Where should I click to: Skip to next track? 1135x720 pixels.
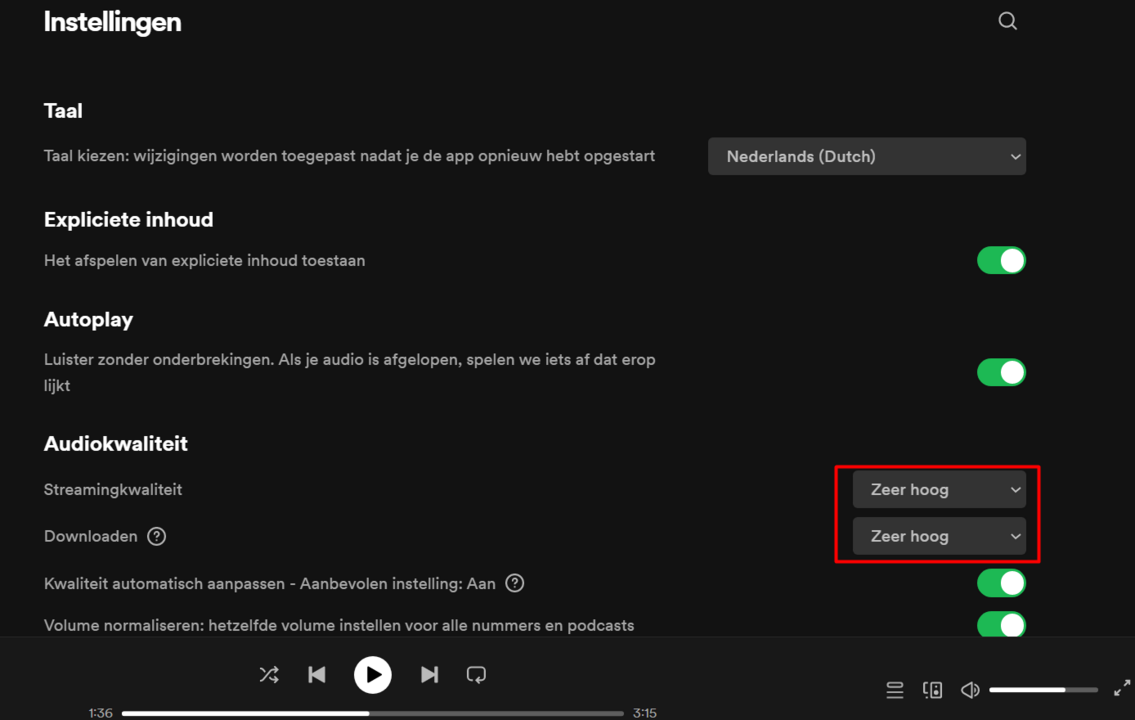429,674
